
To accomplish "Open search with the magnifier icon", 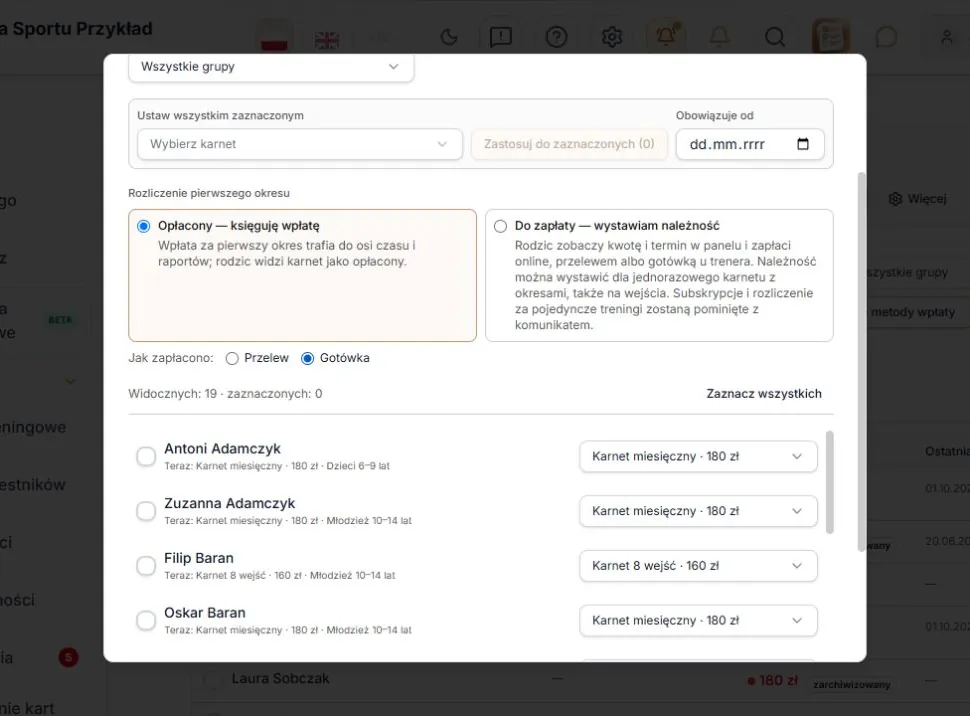I will click(775, 37).
